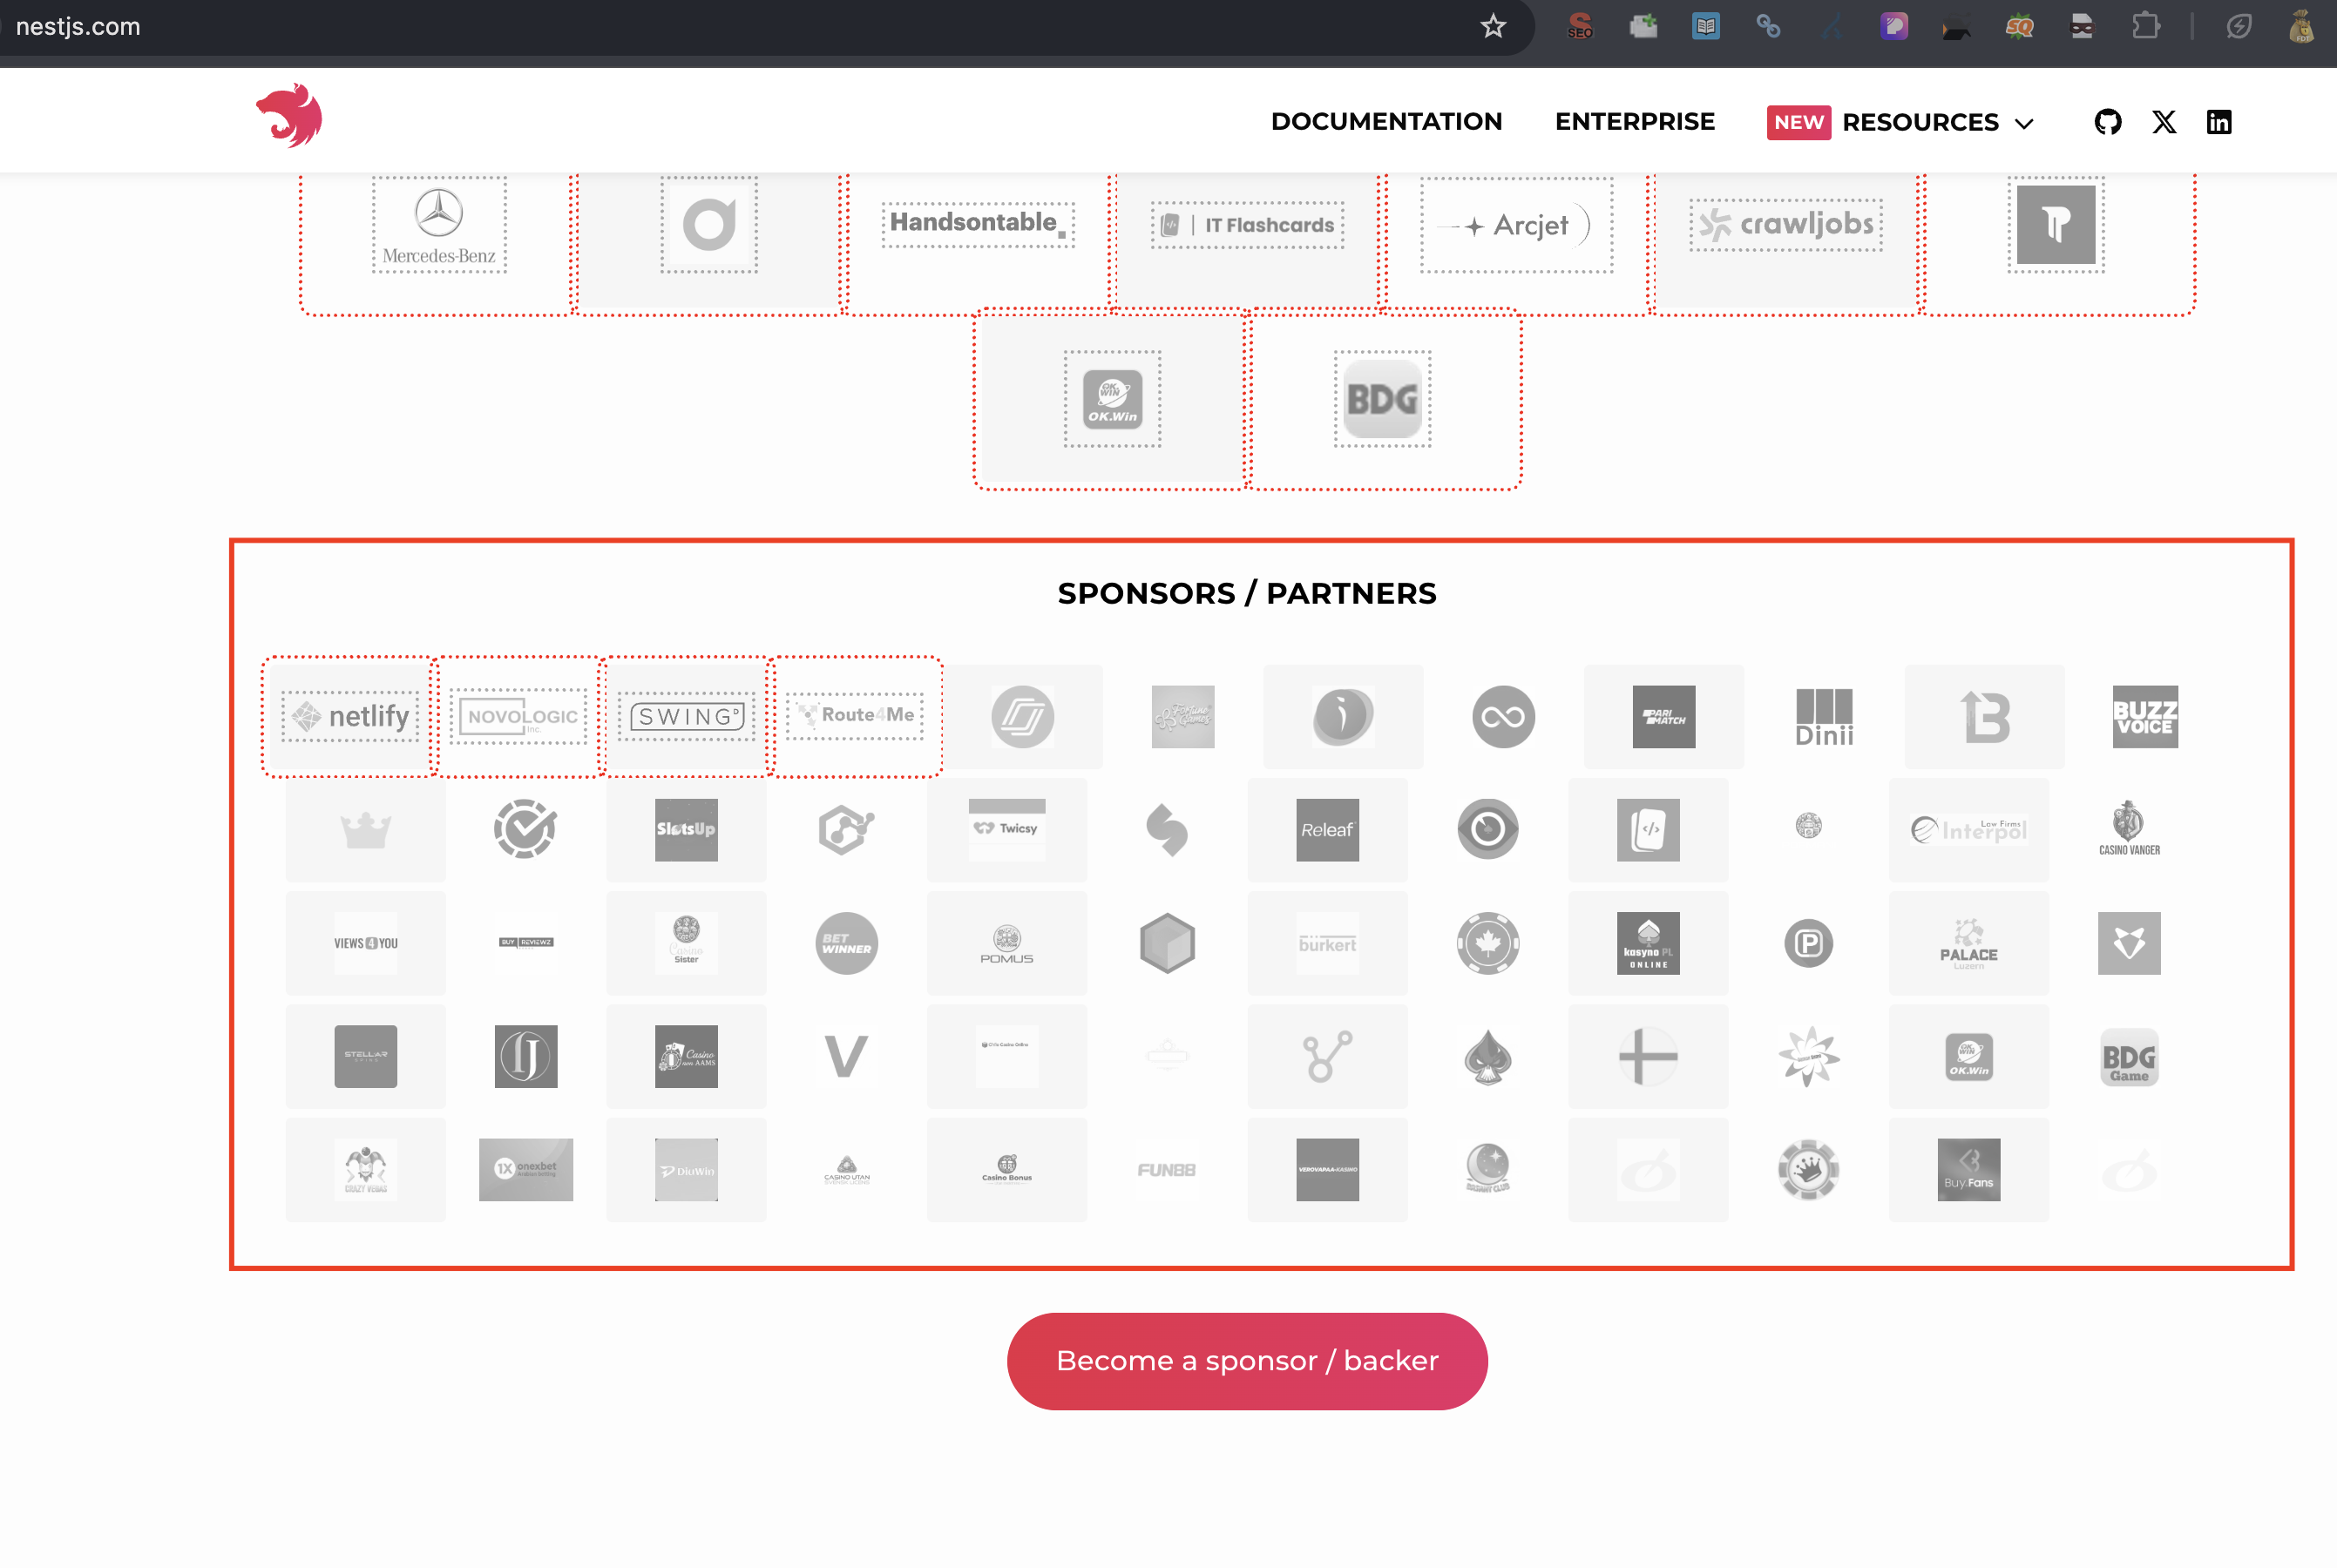Screen dimensions: 2337x1568
Task: Click the Twicsy sponsor logo
Action: coord(1007,829)
